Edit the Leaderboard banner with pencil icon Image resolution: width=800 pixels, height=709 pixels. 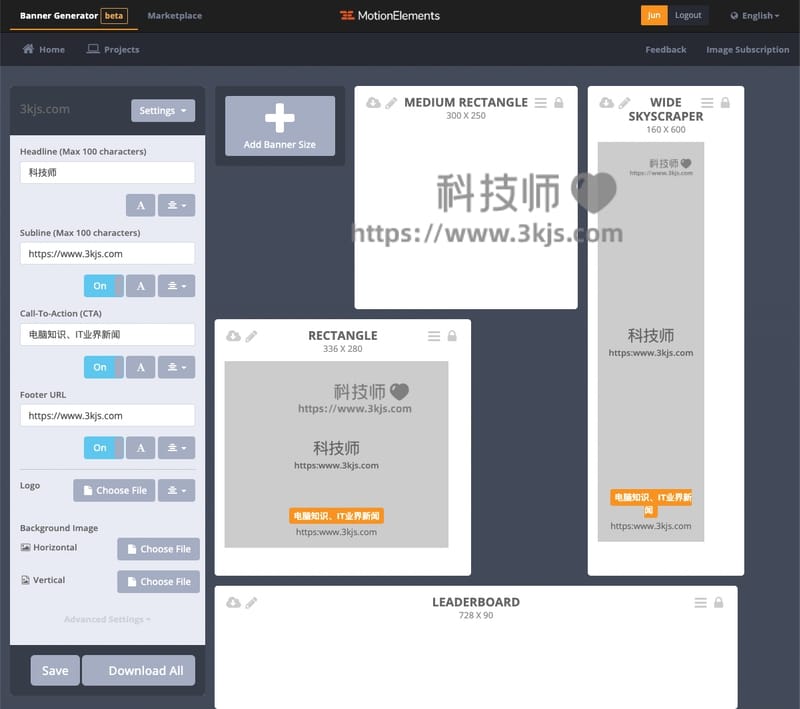point(251,603)
